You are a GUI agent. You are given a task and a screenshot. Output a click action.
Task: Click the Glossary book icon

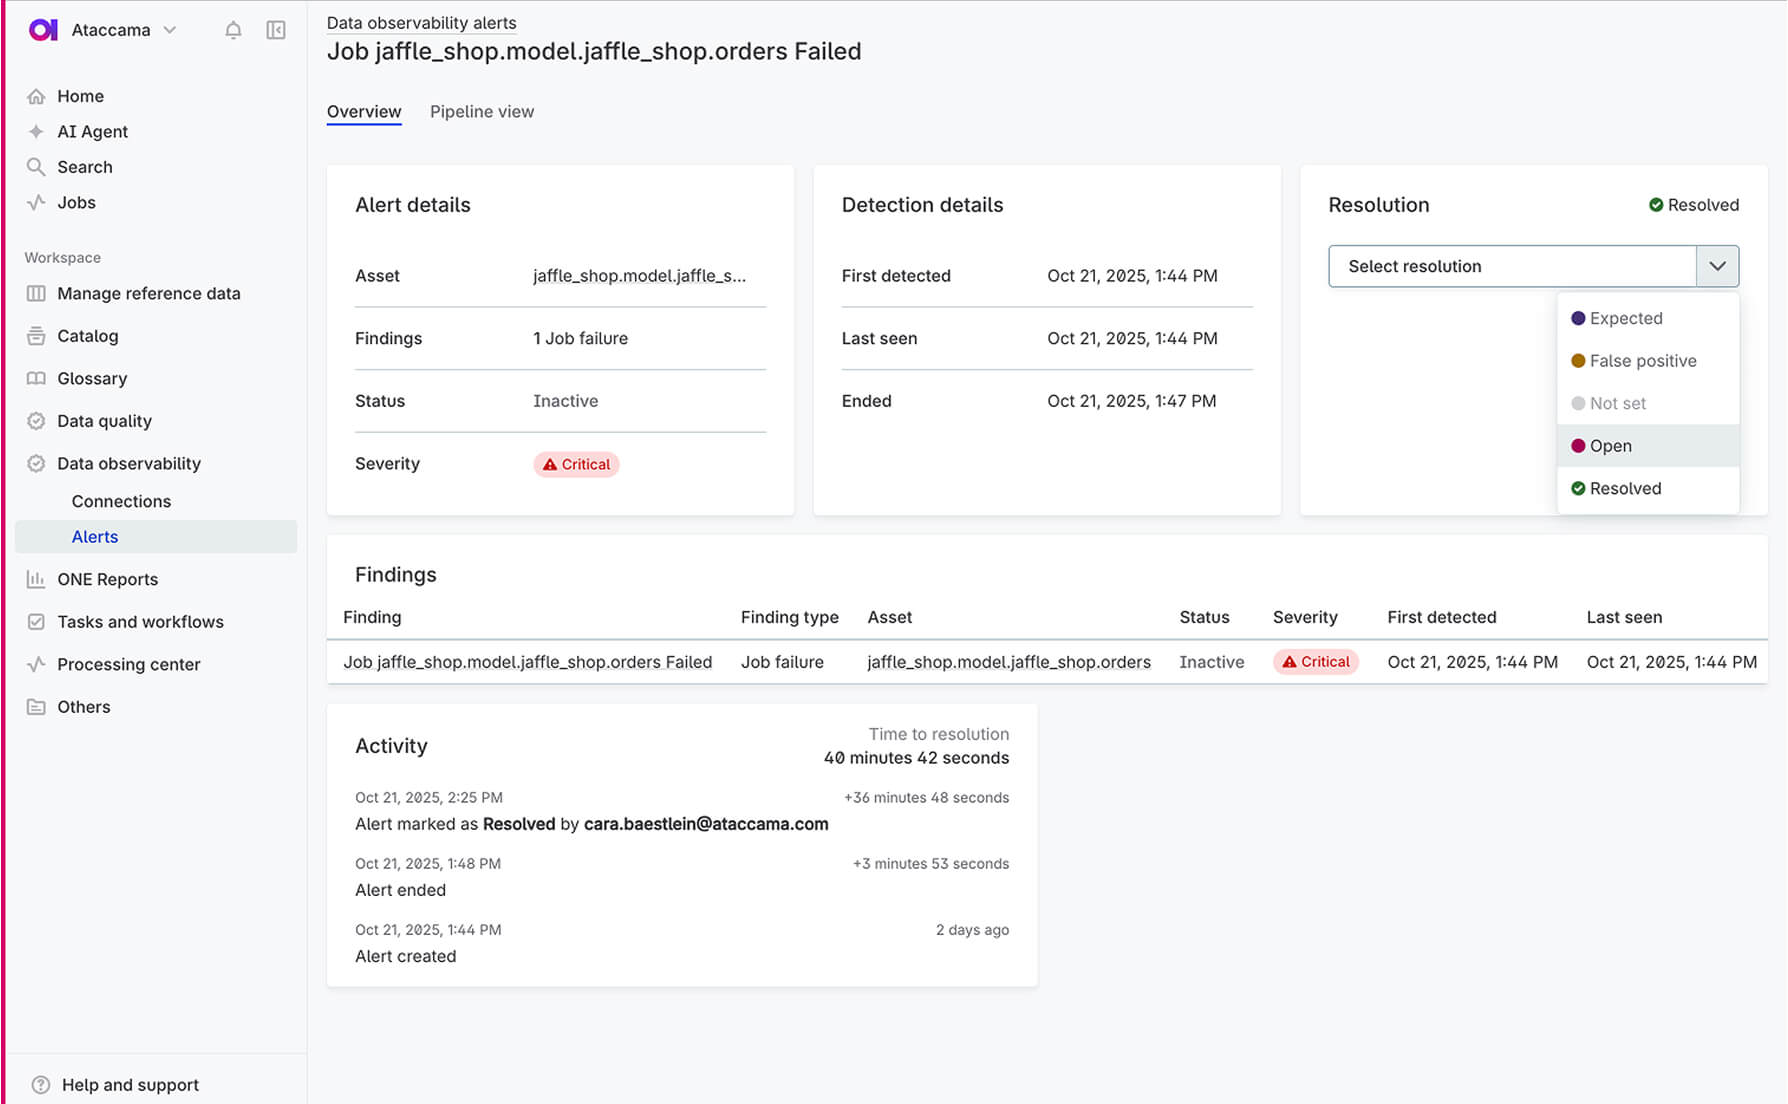coord(36,379)
